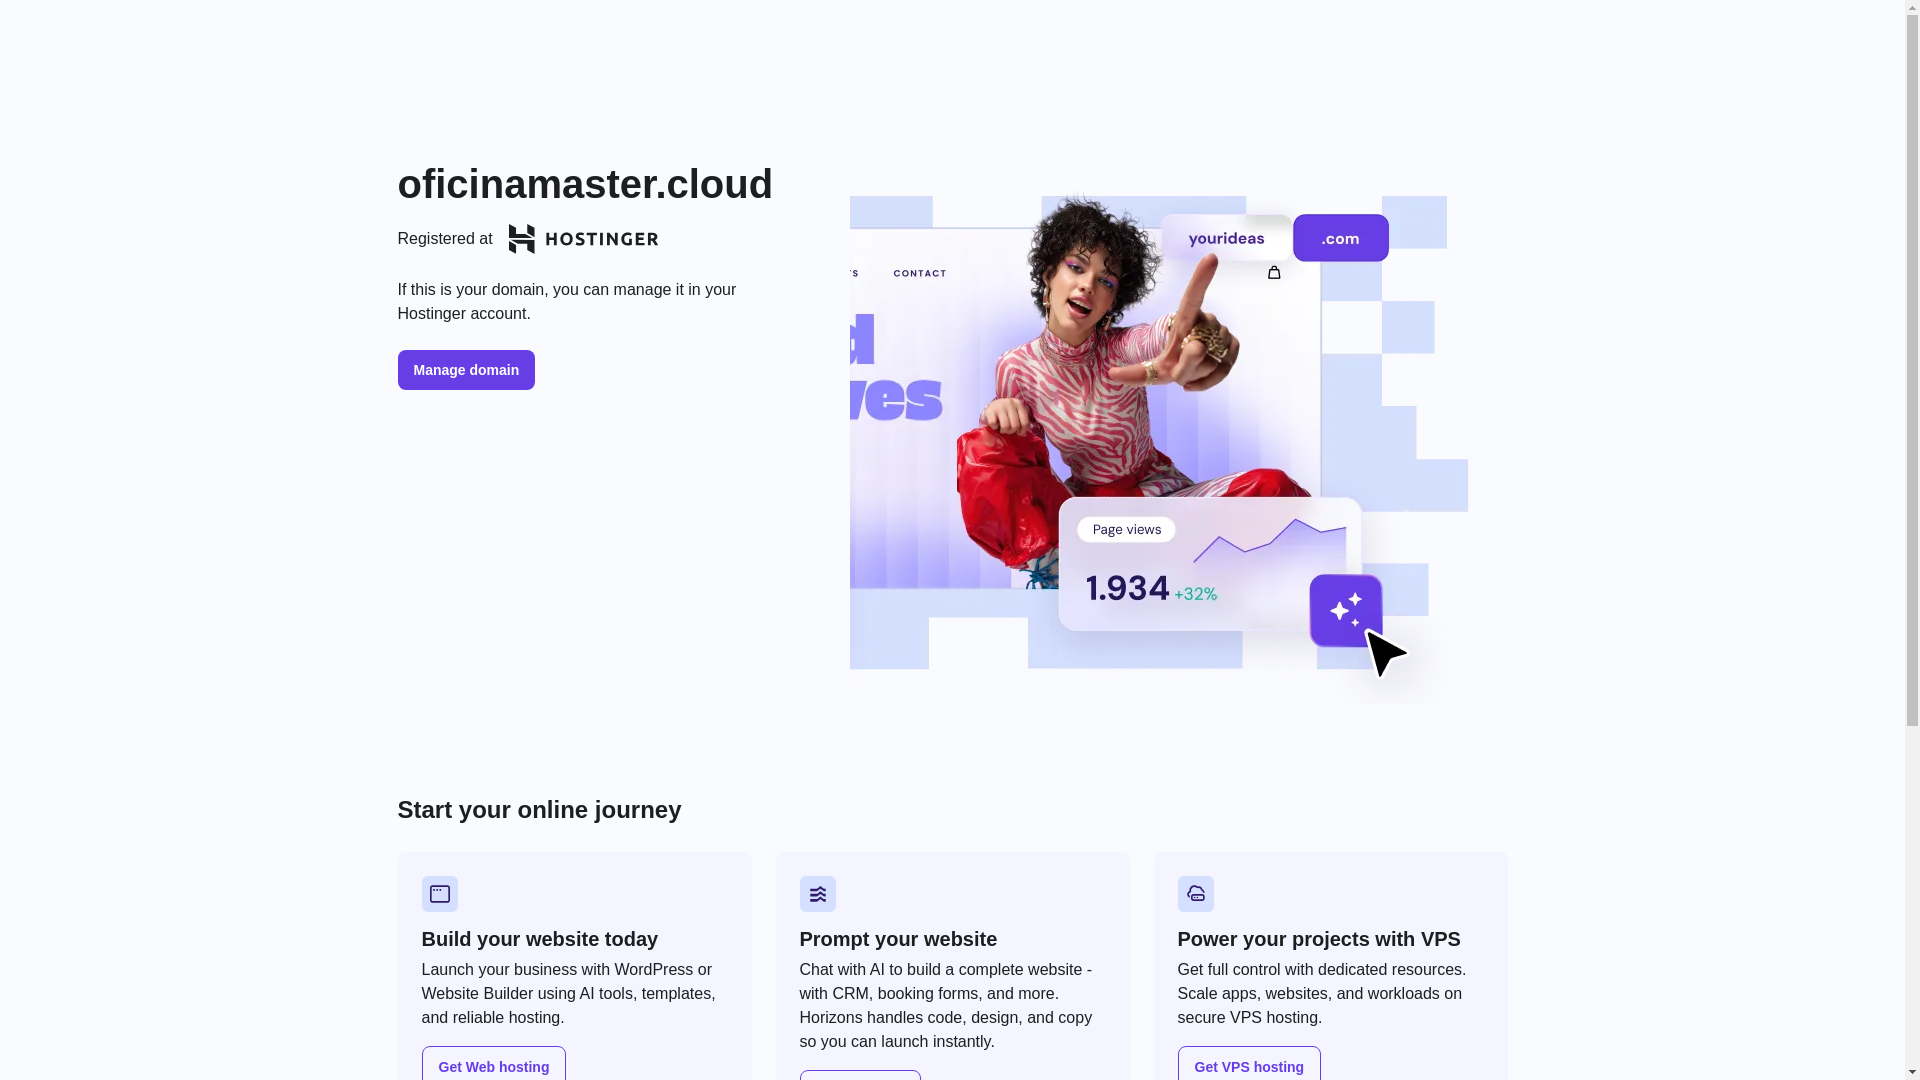Click the Page views label pill
1920x1080 pixels.
pyautogui.click(x=1126, y=530)
